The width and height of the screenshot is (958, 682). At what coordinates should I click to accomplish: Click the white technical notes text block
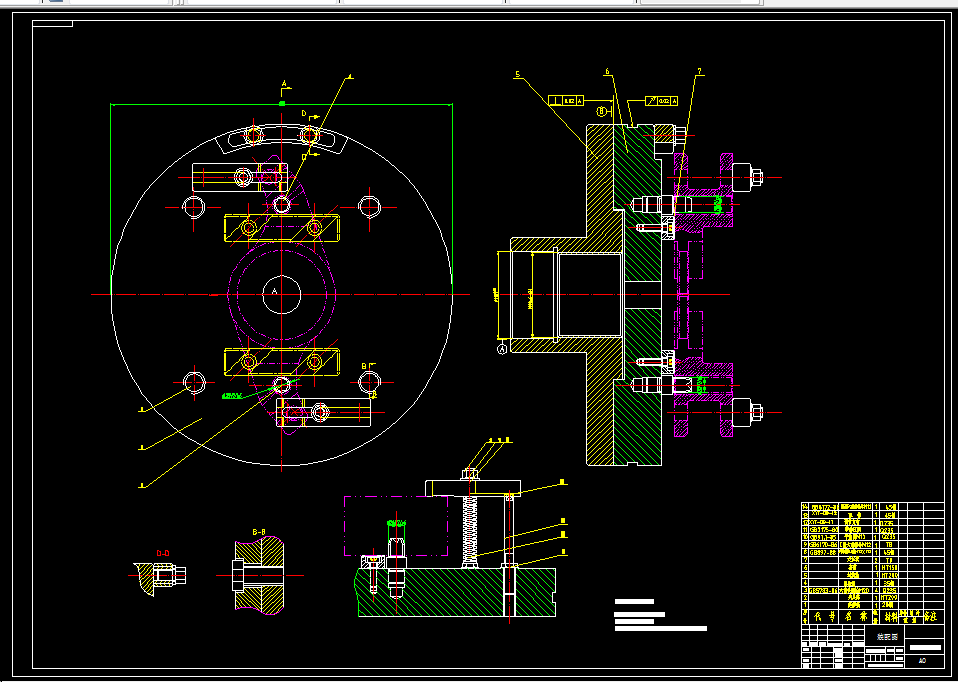660,615
